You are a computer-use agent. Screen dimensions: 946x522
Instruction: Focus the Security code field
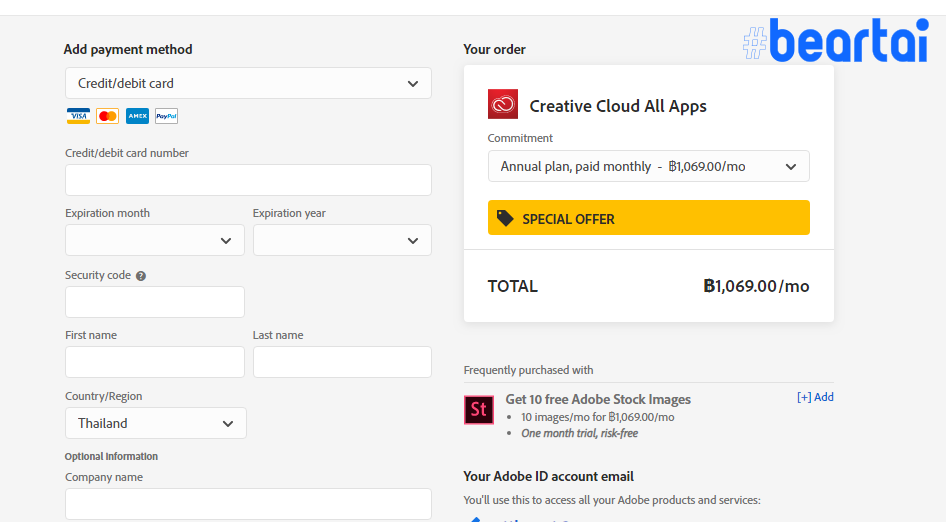pos(154,302)
